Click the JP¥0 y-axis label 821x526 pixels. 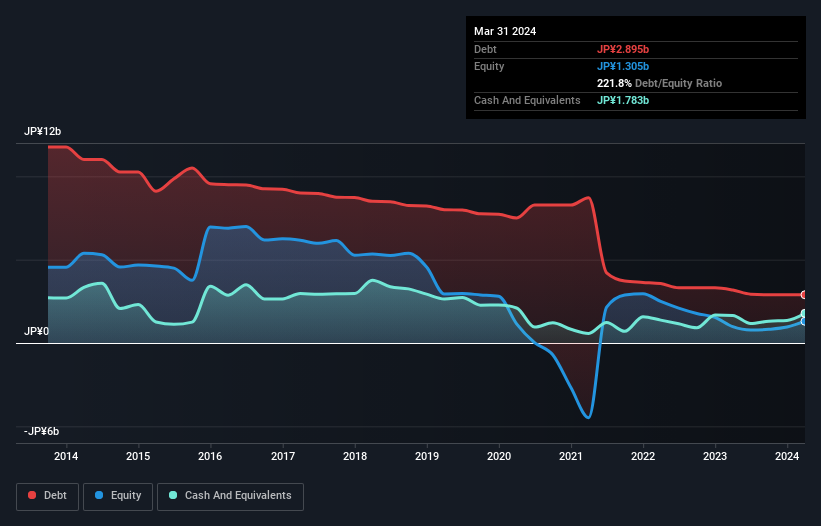tap(37, 332)
